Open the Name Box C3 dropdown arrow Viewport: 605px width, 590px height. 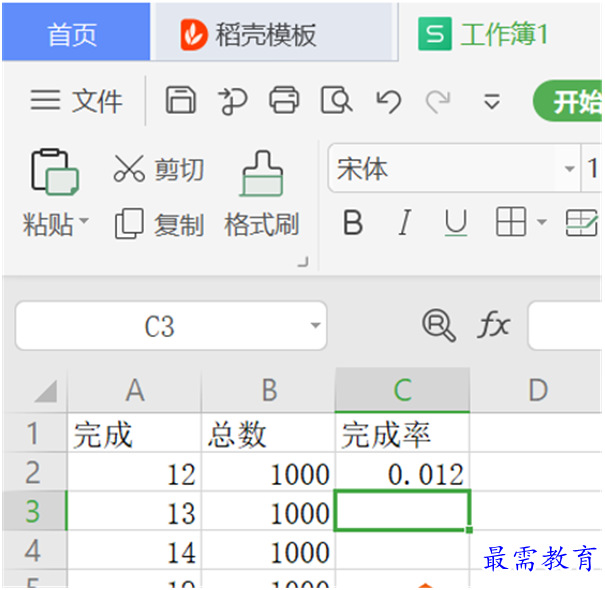pyautogui.click(x=315, y=325)
